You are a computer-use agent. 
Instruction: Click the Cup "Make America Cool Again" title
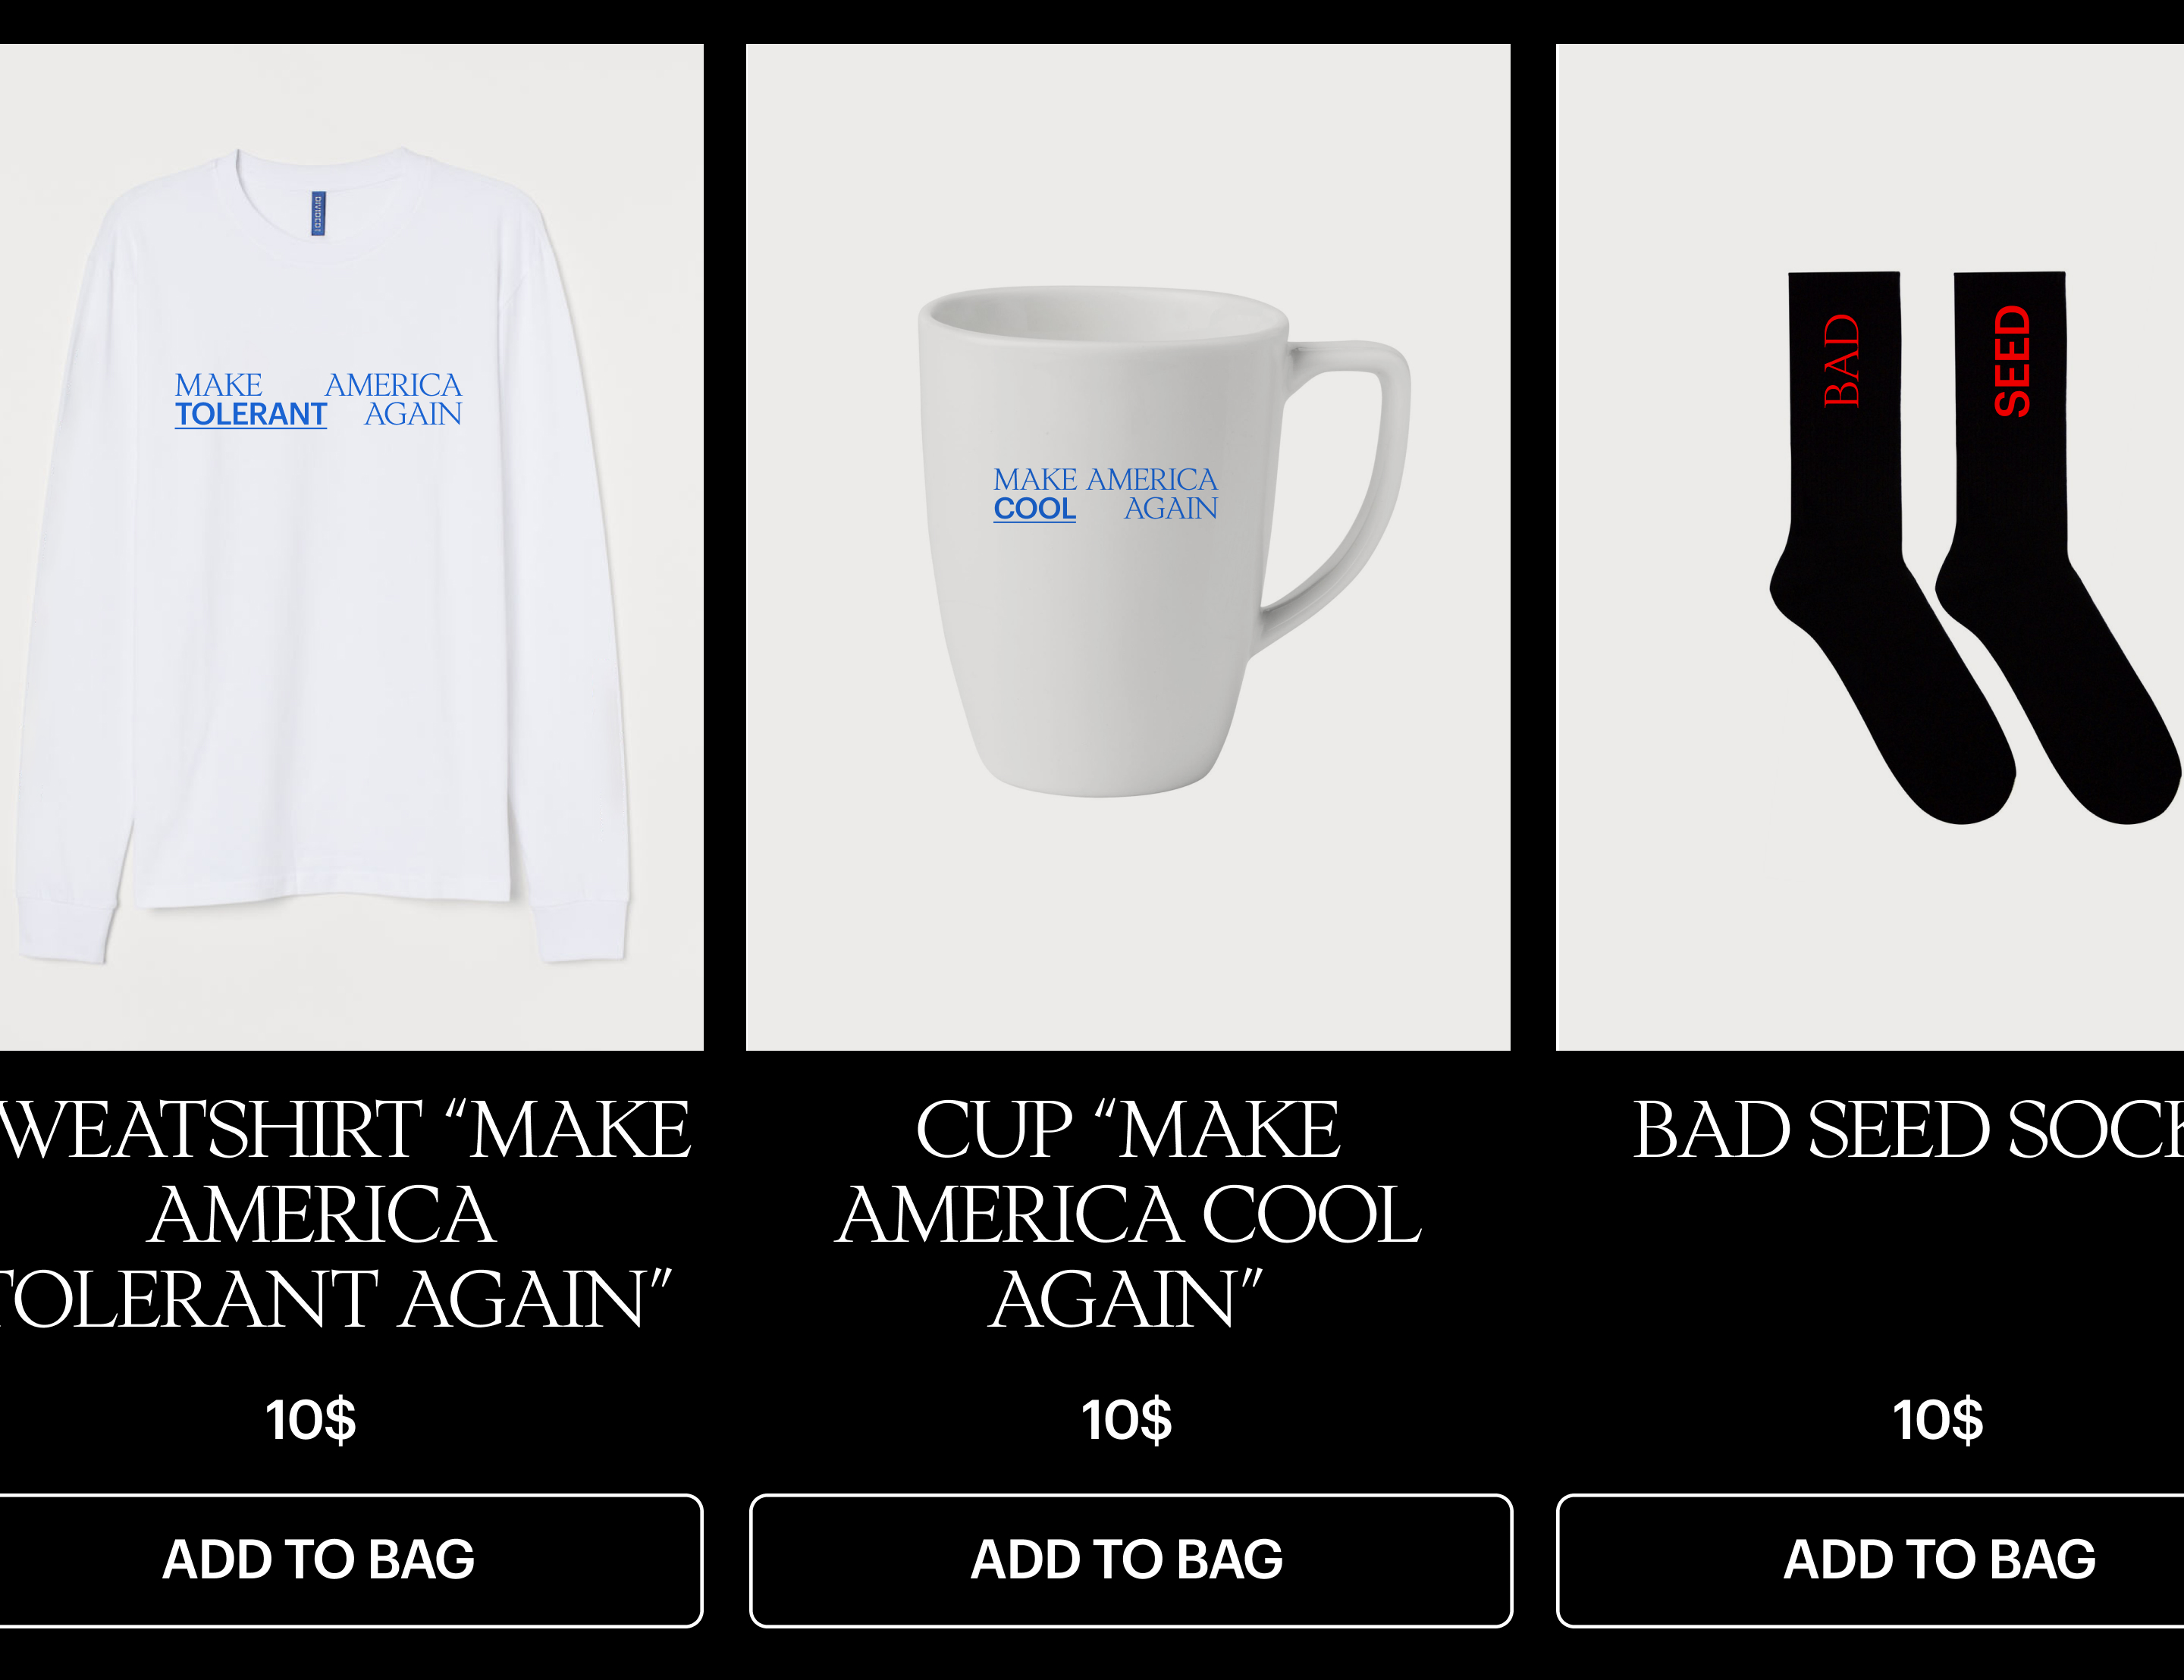[x=1128, y=1214]
